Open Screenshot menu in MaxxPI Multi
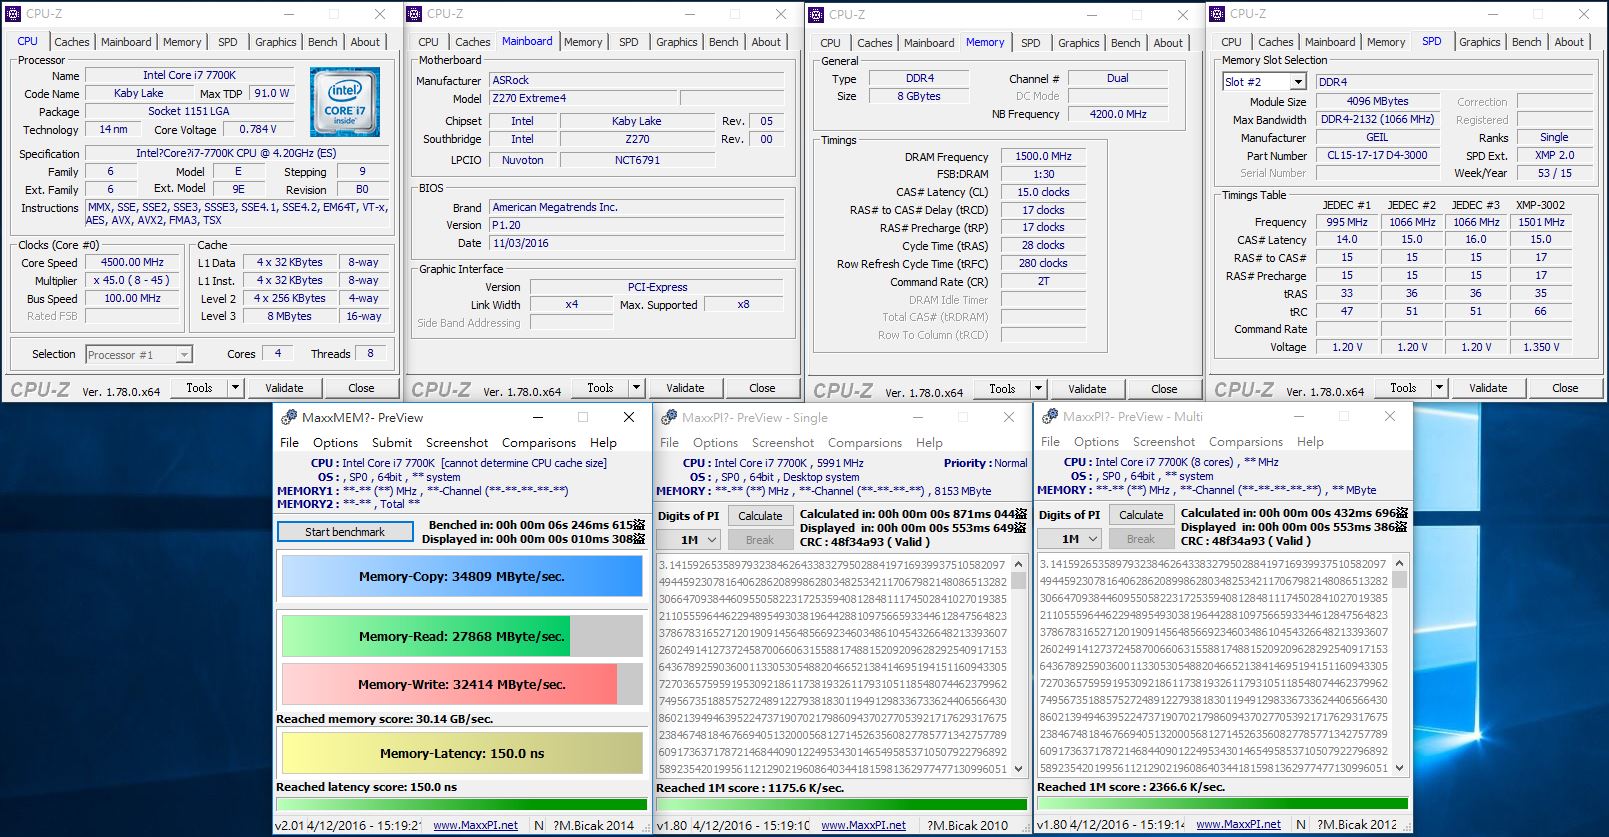The height and width of the screenshot is (837, 1609). 1164,441
